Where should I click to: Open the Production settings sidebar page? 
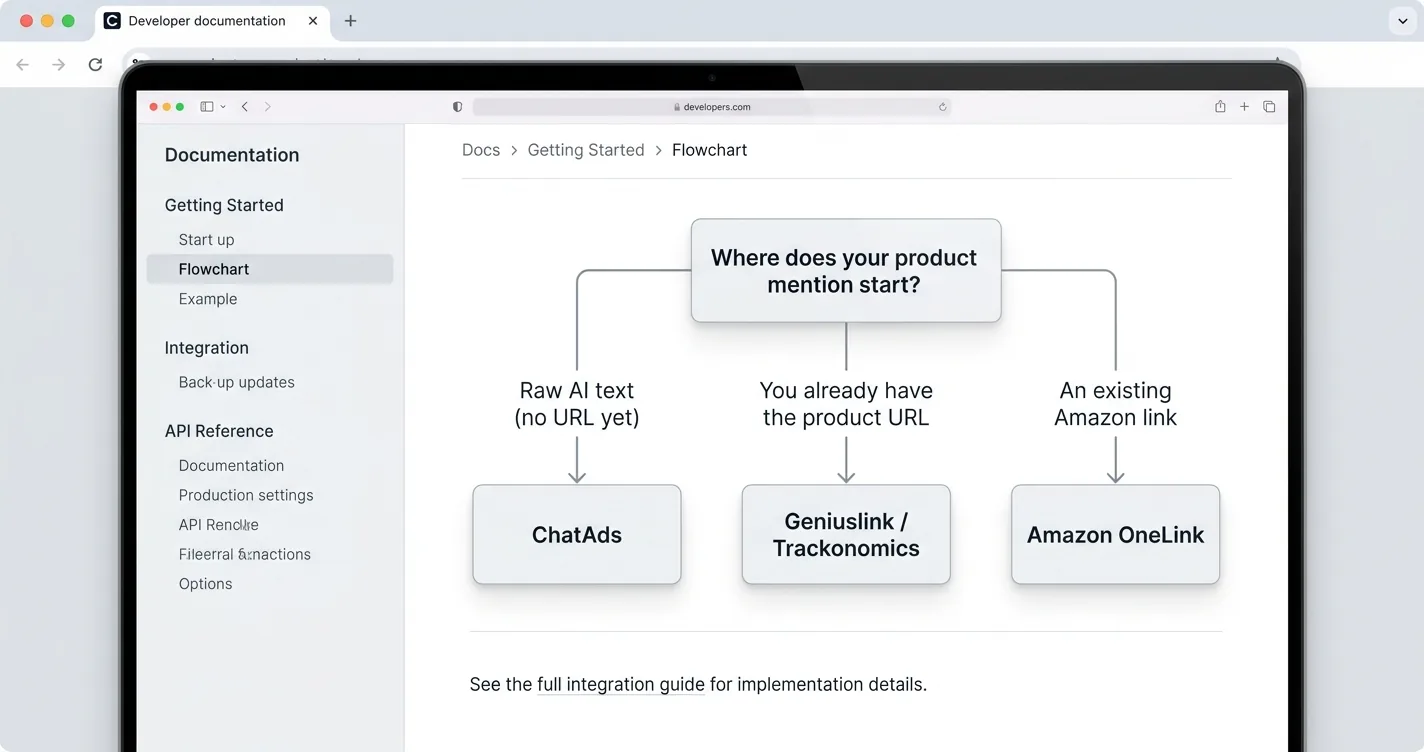(246, 495)
